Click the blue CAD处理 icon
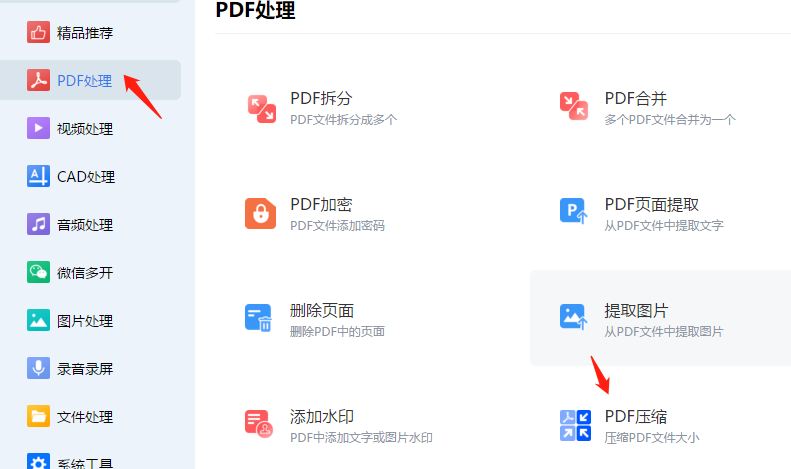 click(x=38, y=176)
